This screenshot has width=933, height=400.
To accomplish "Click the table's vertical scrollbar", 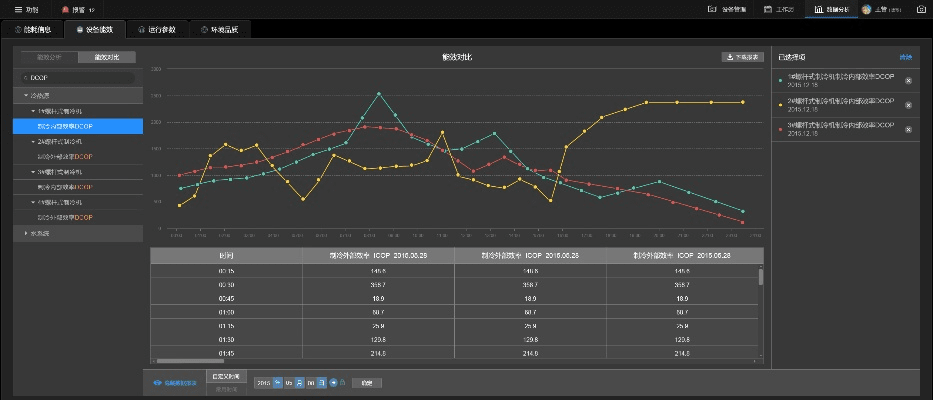I will [760, 278].
